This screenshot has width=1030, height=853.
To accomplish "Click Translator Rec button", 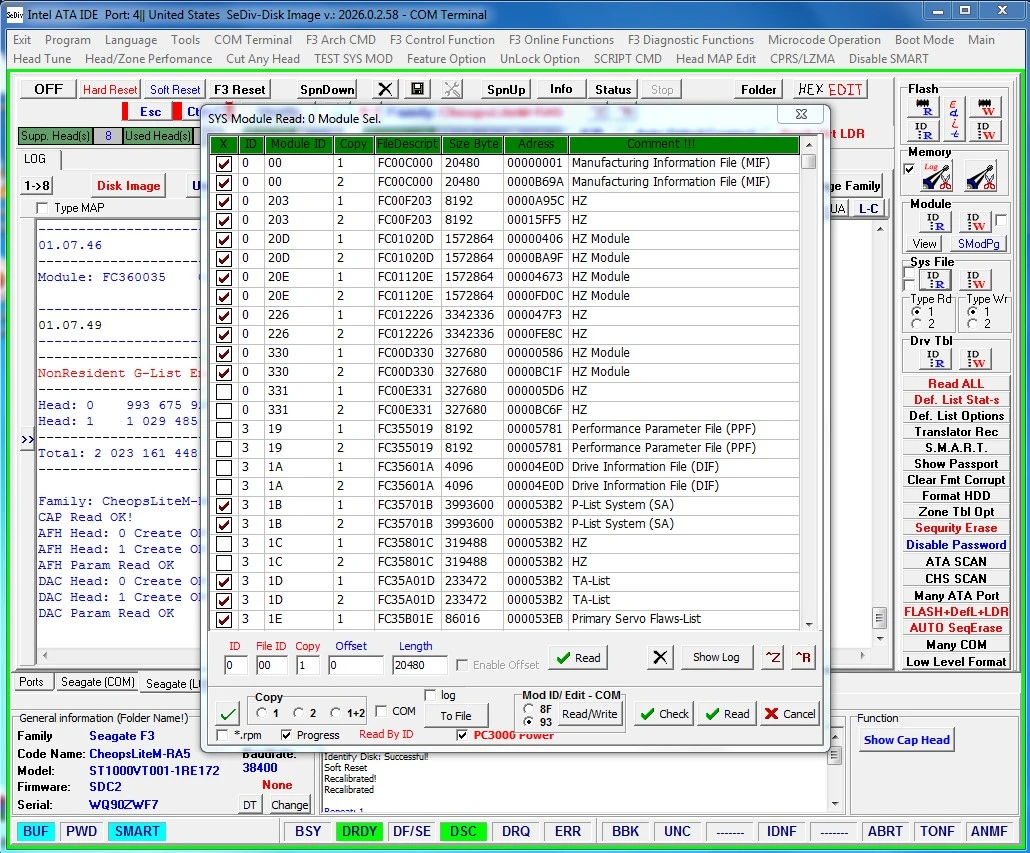I will [x=956, y=432].
